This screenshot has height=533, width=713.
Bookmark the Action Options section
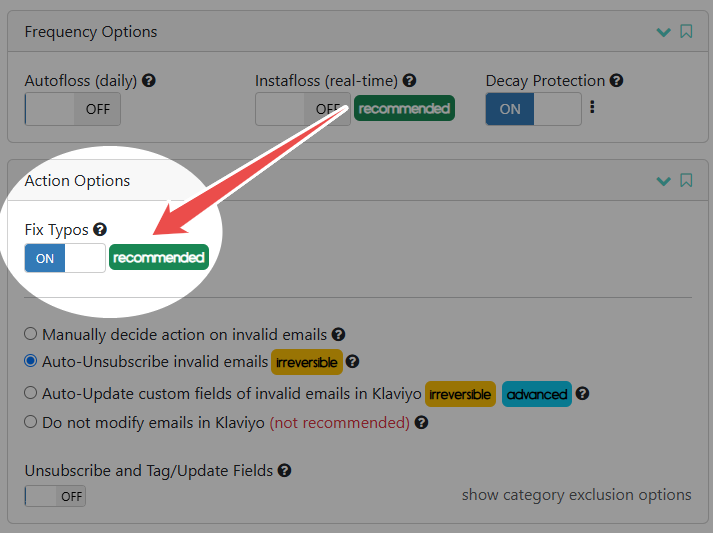point(686,181)
